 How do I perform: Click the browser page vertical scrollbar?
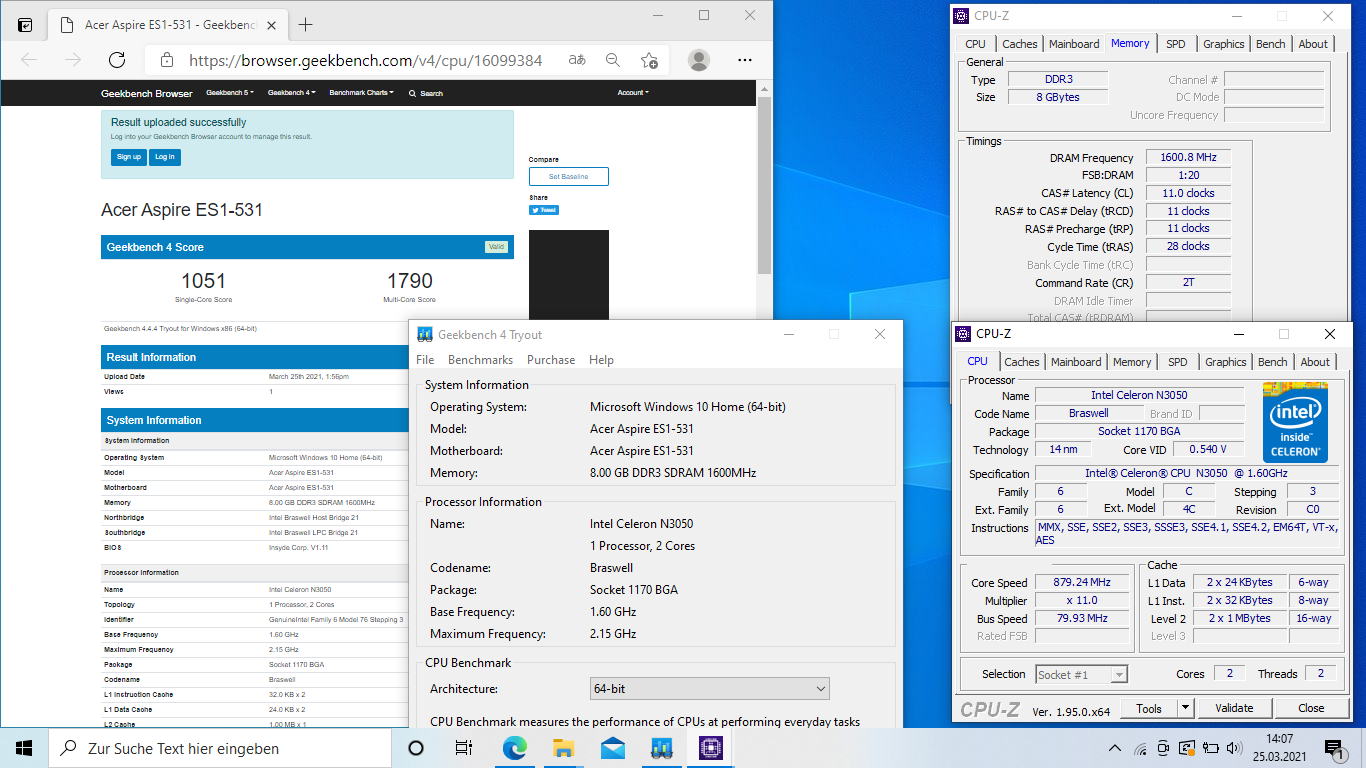click(x=764, y=185)
